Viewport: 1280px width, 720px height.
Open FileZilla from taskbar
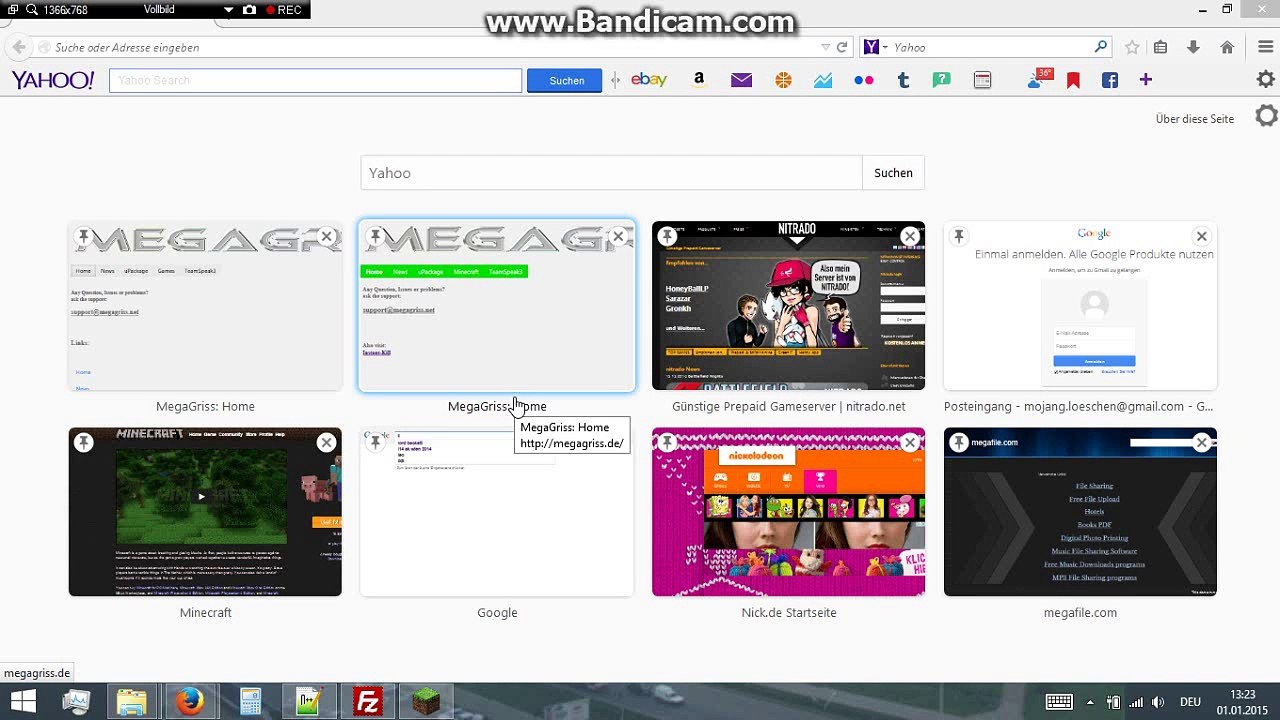pyautogui.click(x=368, y=702)
